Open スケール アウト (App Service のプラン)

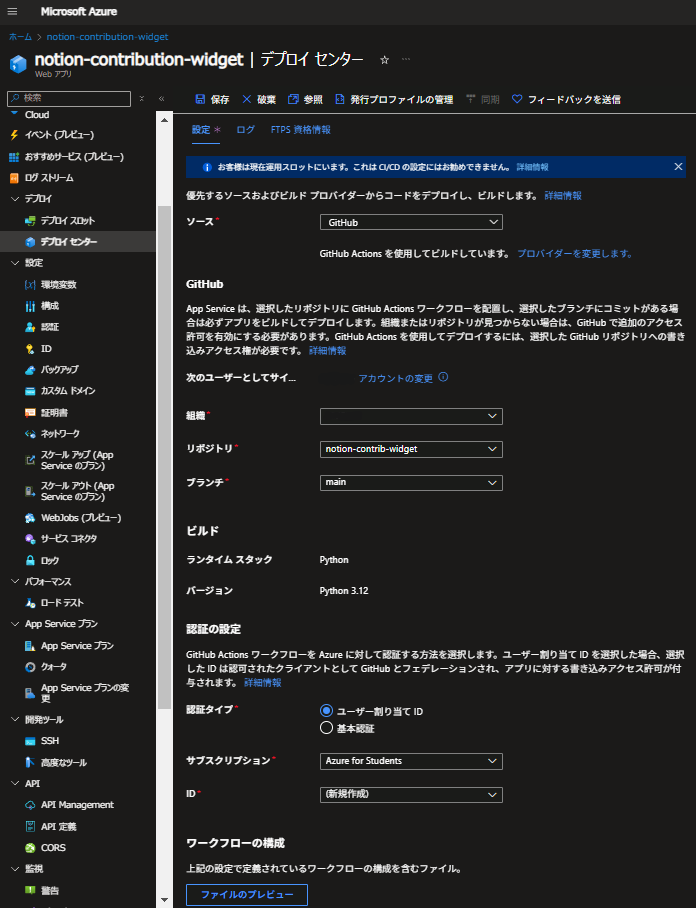[78, 491]
